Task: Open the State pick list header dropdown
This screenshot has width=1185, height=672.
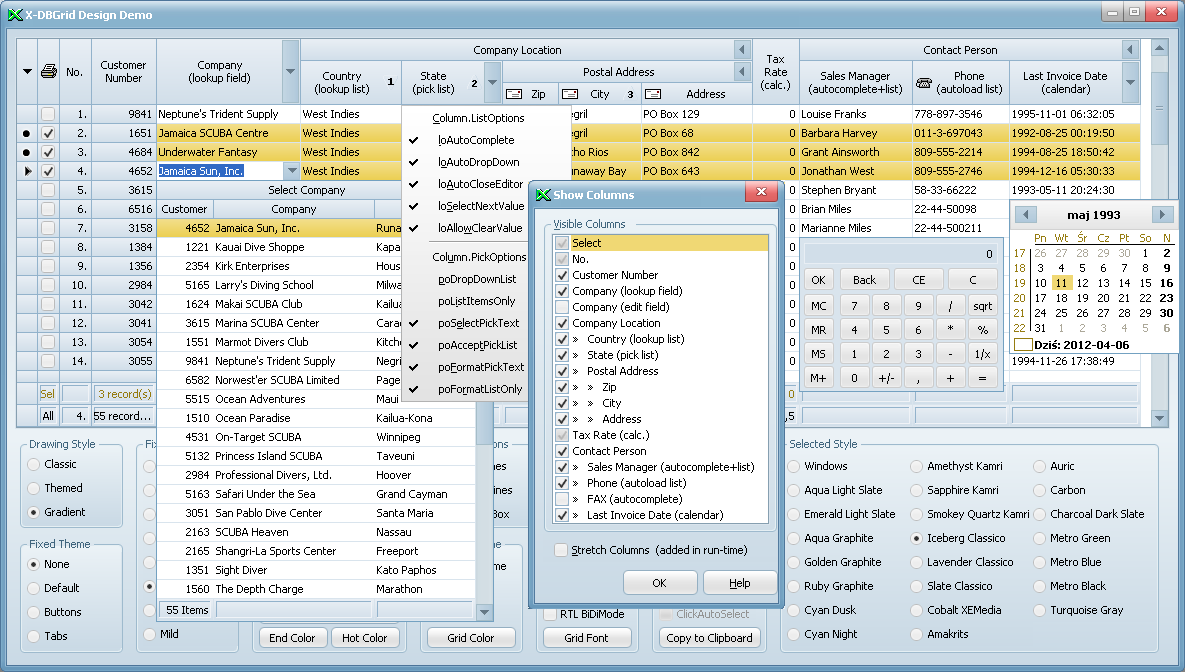Action: coord(492,83)
